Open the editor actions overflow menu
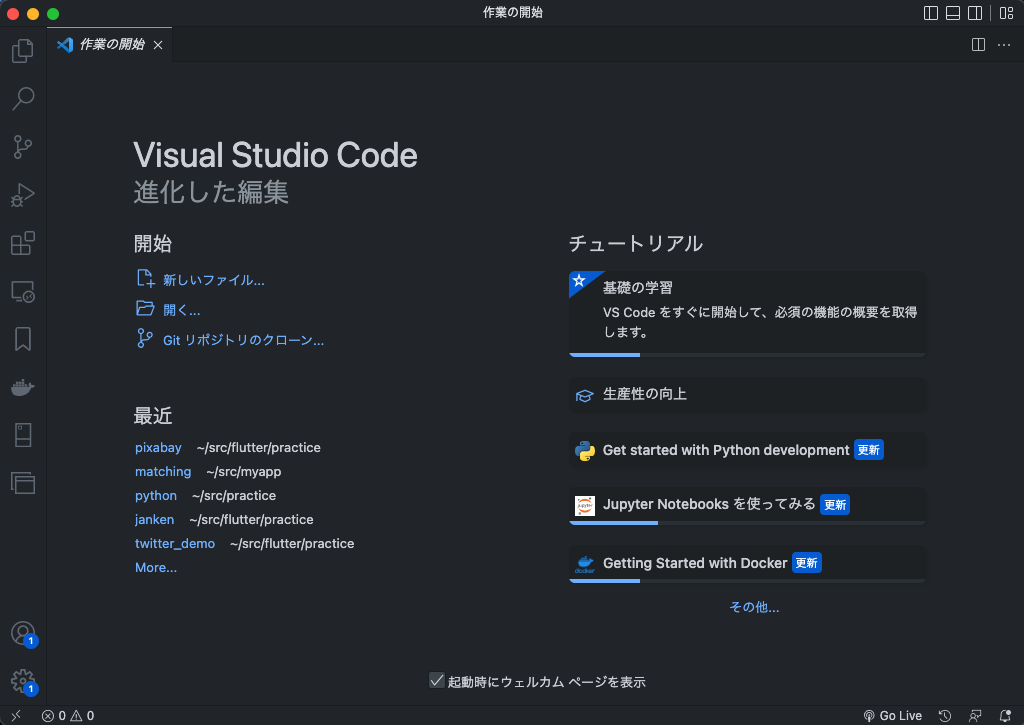Screen dimensions: 1024x725 (1004, 44)
